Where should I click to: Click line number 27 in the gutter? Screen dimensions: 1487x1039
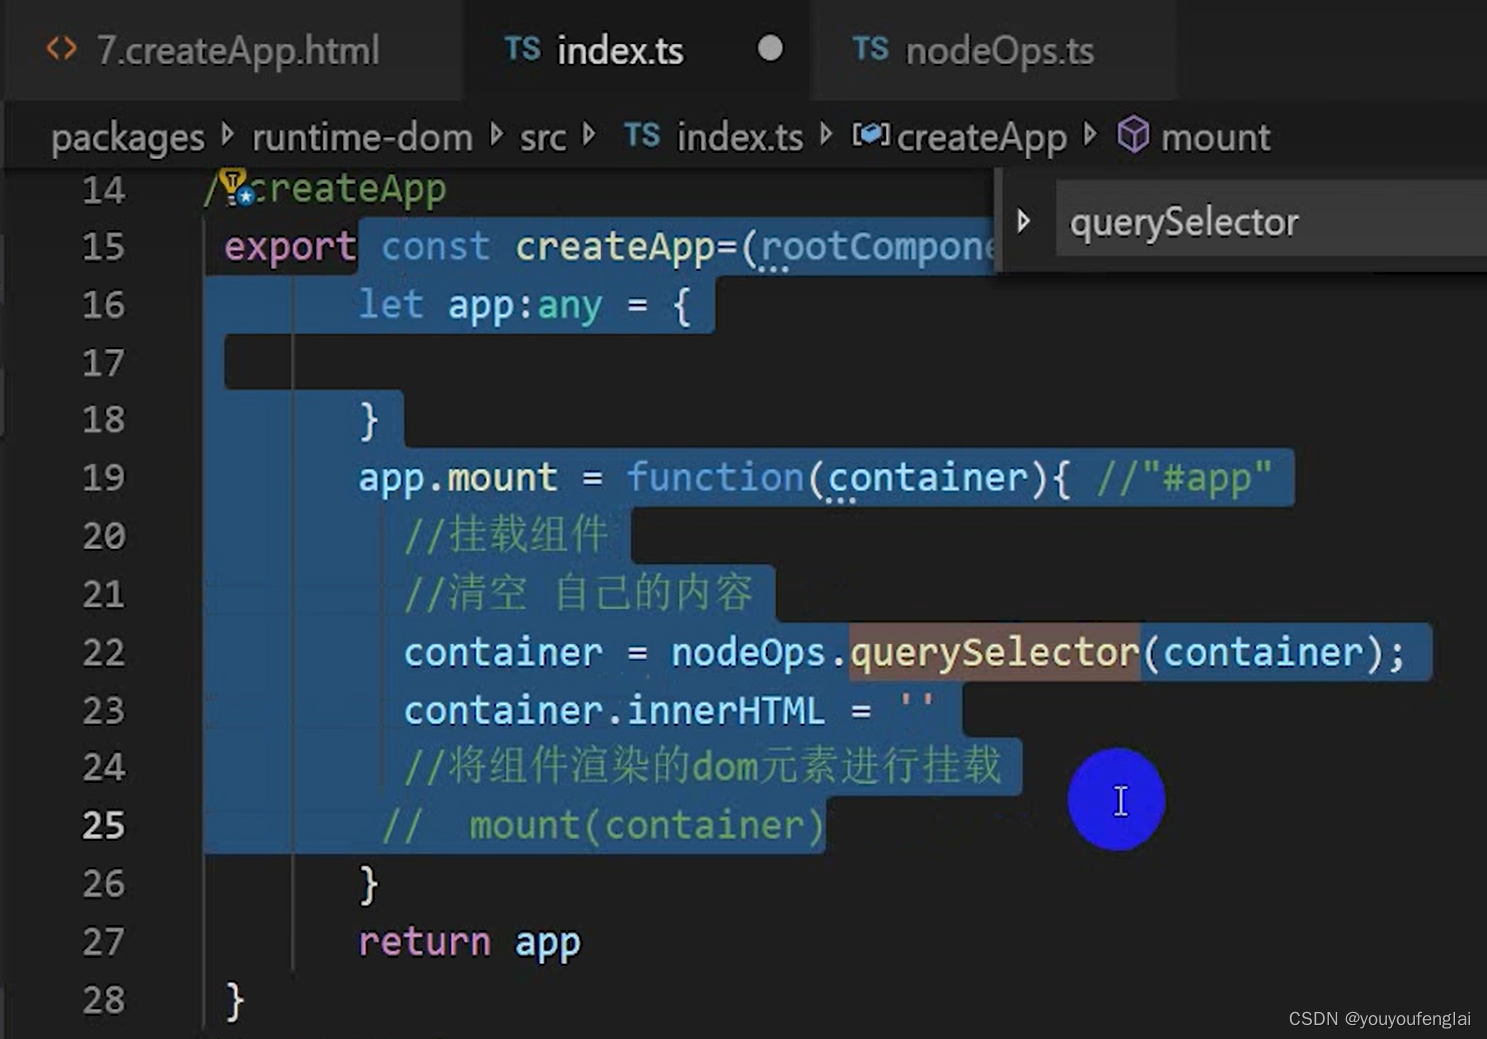(x=104, y=942)
